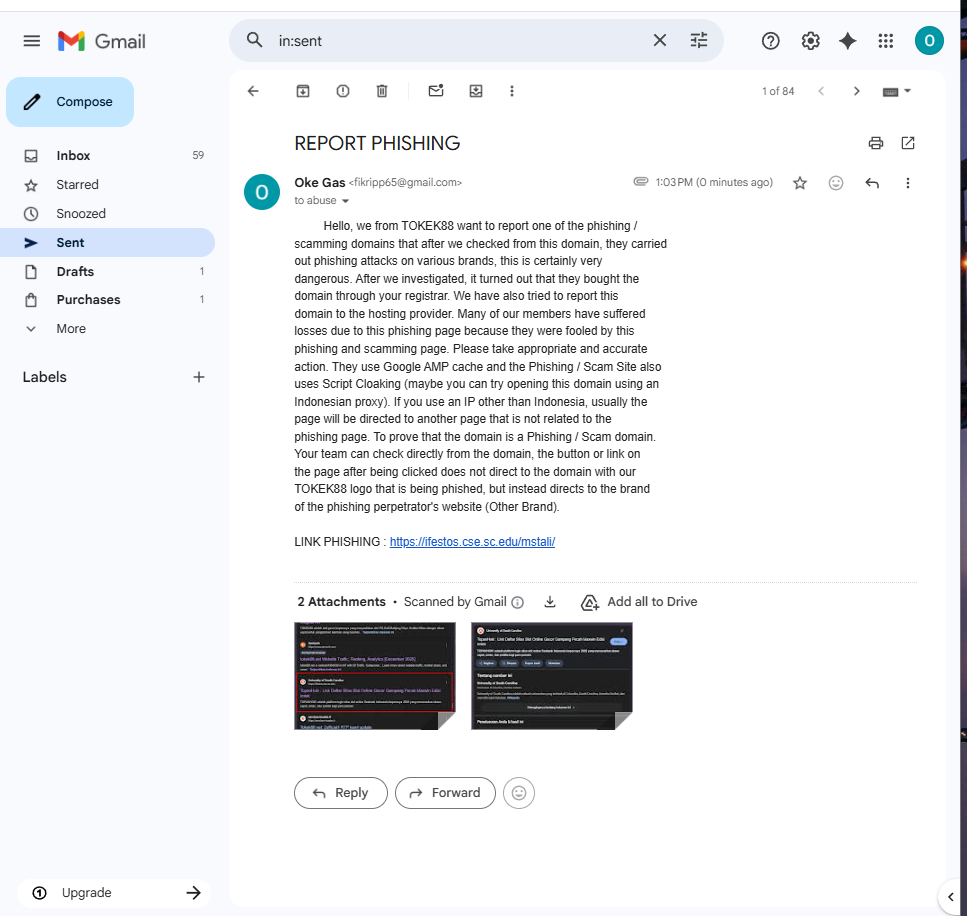Click the Labels heading
Screen dimensions: 967x916
pyautogui.click(x=44, y=377)
